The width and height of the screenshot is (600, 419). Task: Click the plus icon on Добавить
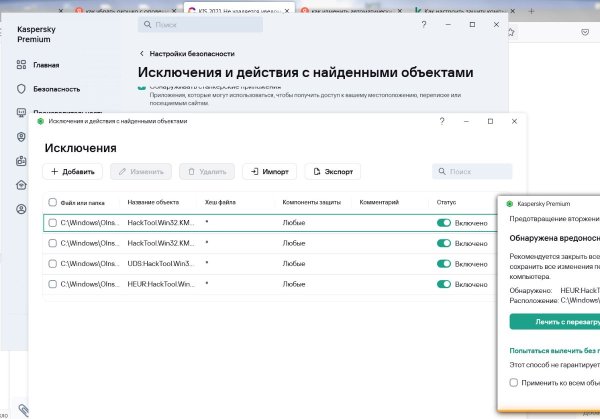tap(55, 171)
